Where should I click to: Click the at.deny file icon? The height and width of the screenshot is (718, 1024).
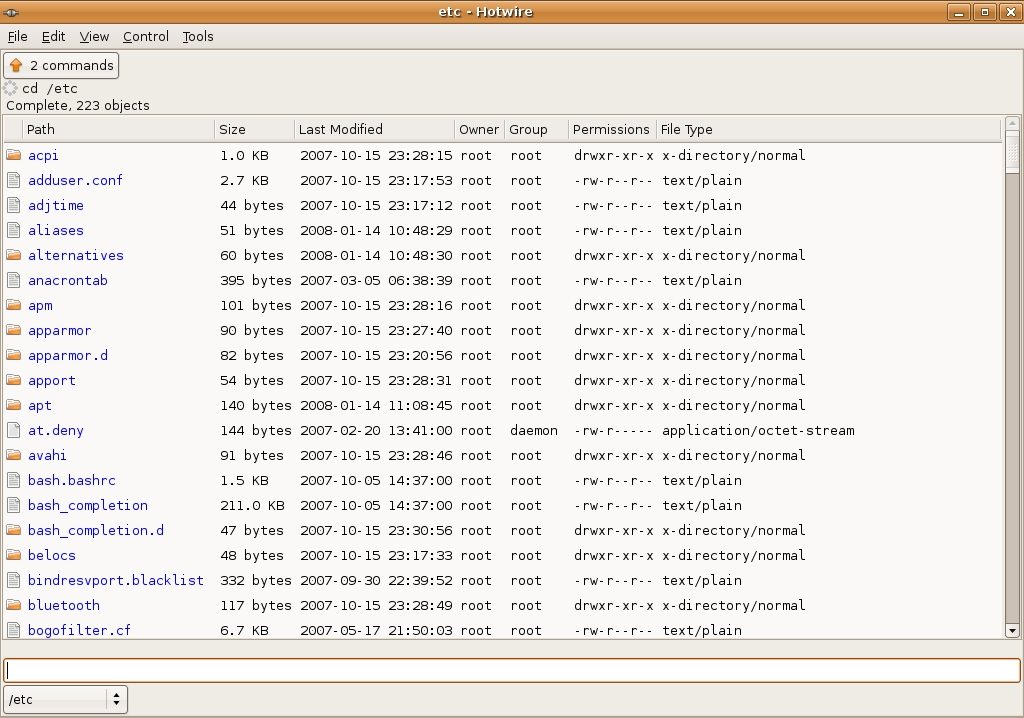[14, 430]
